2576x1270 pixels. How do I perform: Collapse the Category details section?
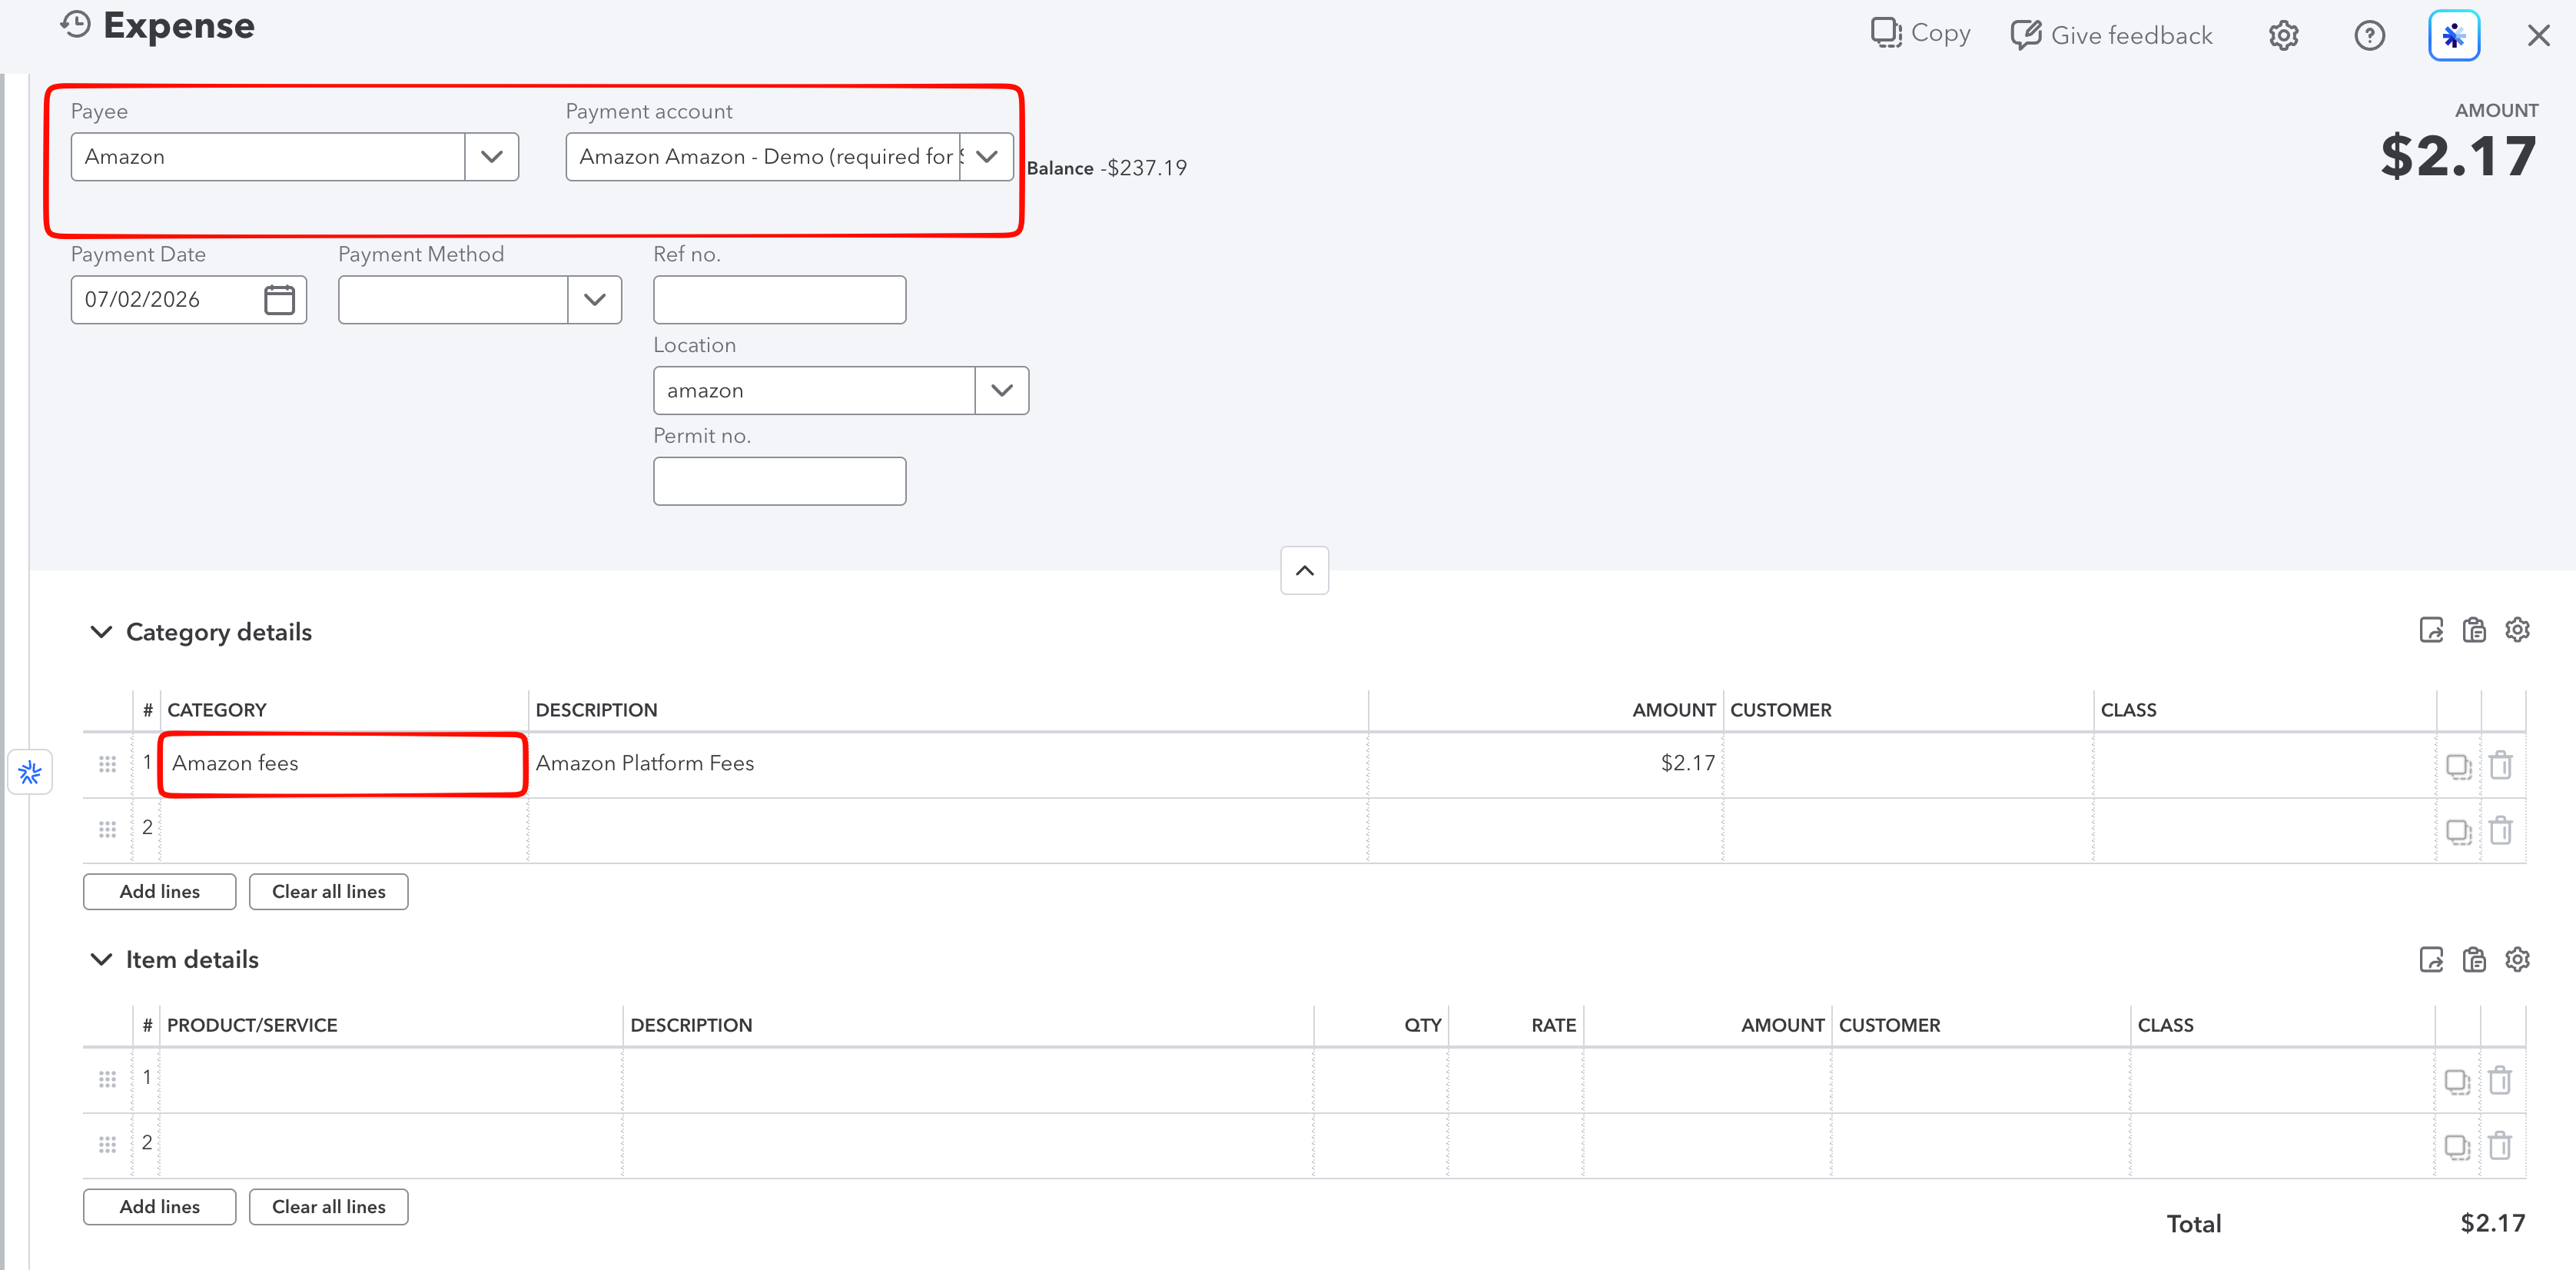pyautogui.click(x=101, y=632)
